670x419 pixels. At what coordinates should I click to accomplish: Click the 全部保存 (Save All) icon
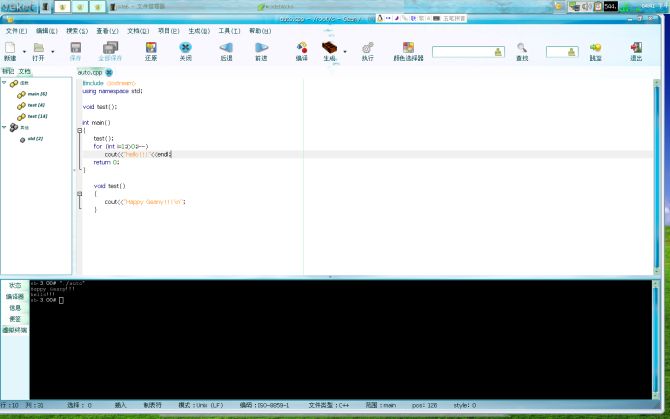[110, 48]
